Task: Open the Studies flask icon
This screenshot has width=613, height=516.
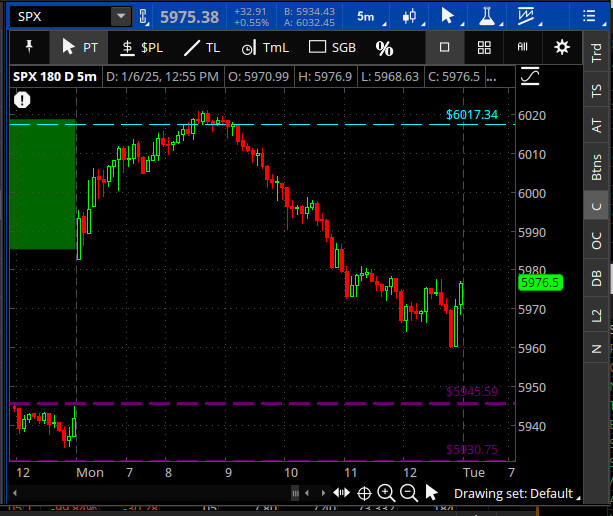Action: tap(487, 16)
